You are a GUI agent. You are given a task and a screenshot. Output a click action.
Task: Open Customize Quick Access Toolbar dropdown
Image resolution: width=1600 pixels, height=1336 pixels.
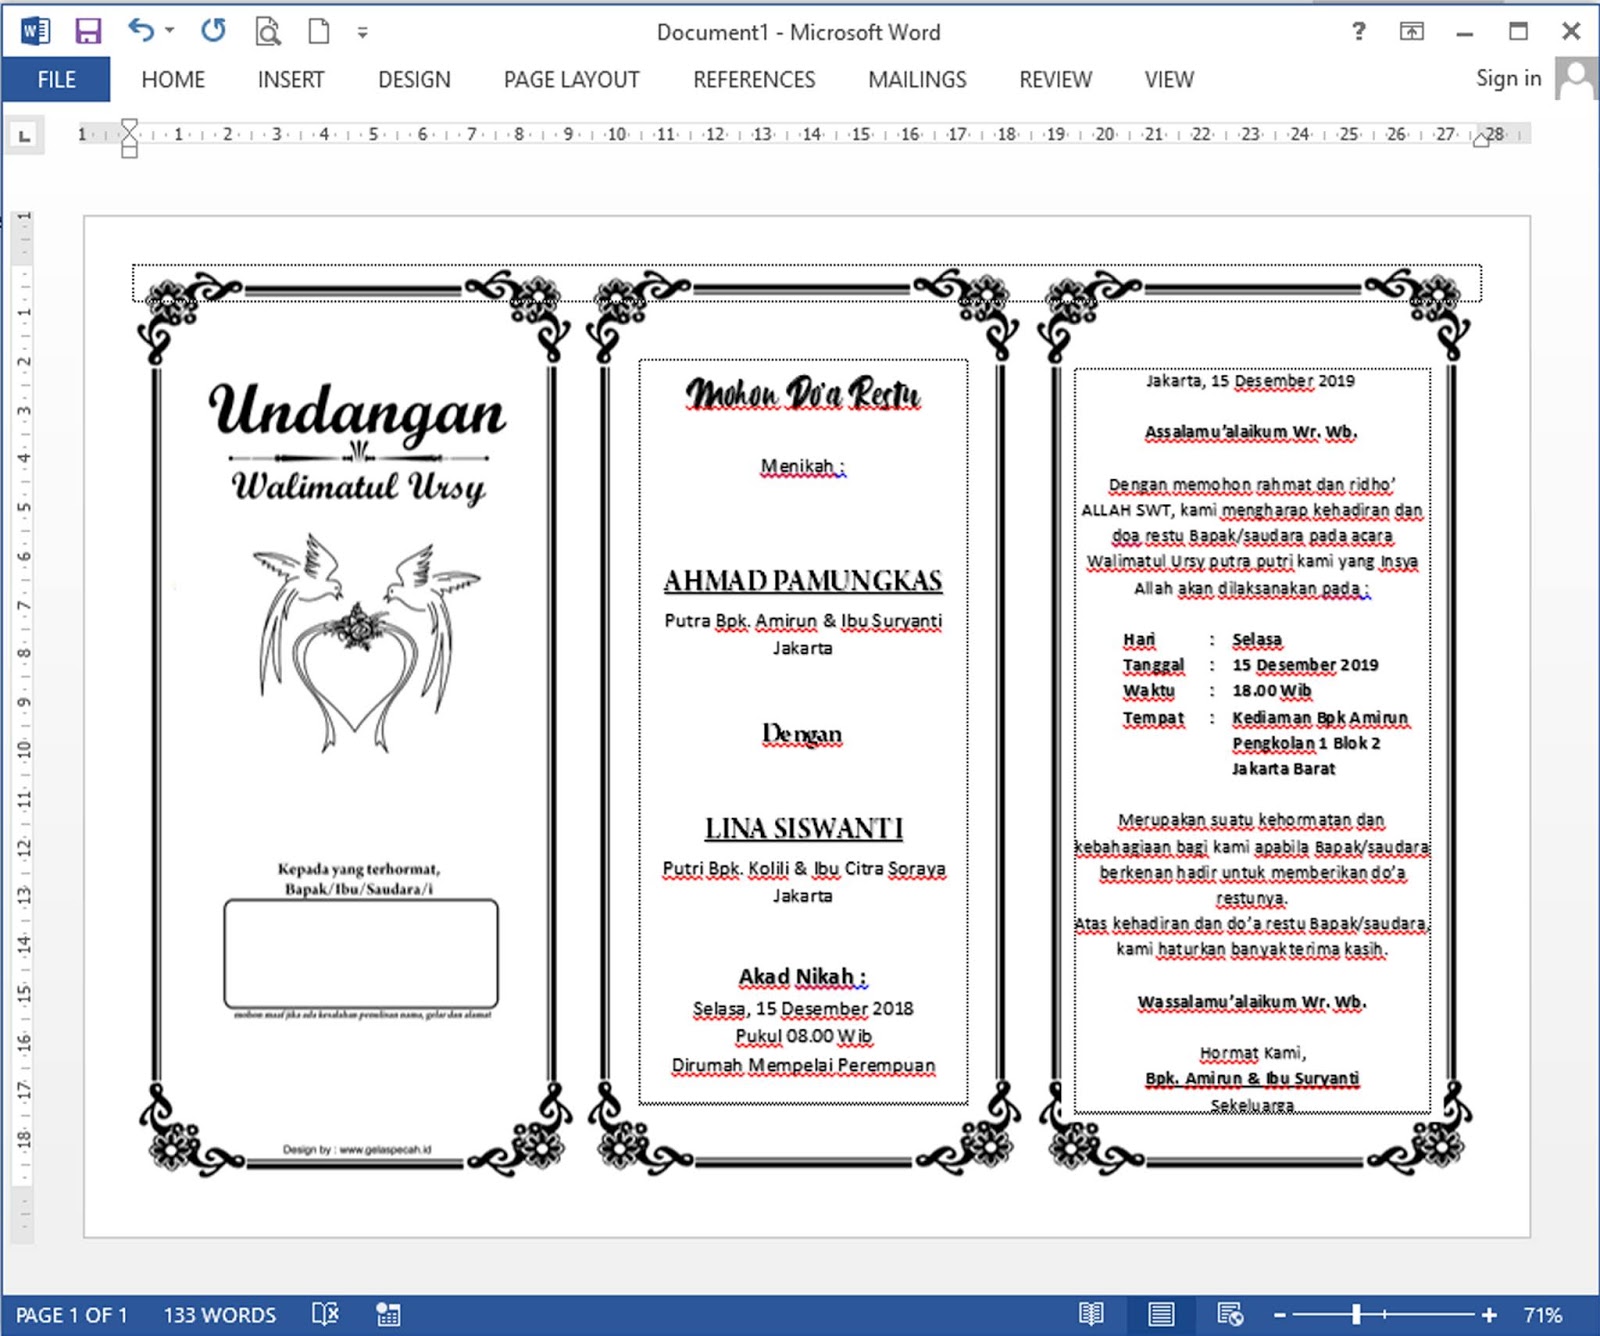click(x=362, y=33)
